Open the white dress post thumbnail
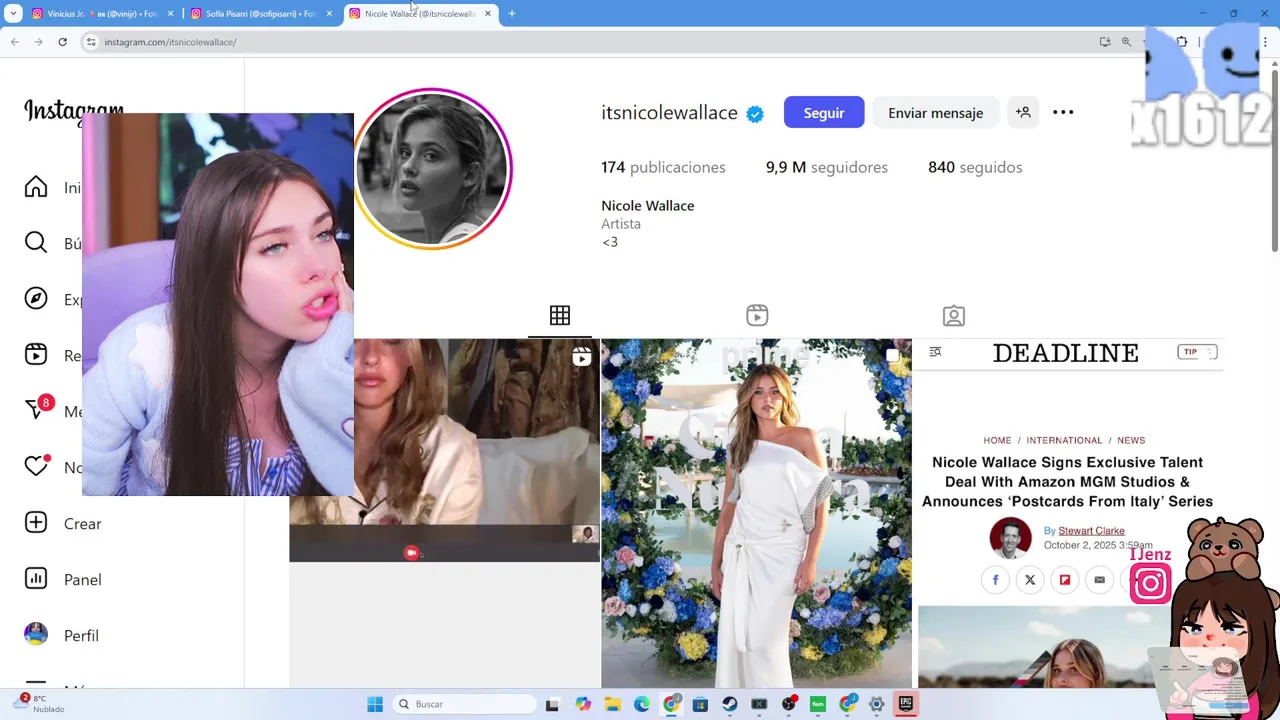Viewport: 1280px width, 720px height. [756, 513]
